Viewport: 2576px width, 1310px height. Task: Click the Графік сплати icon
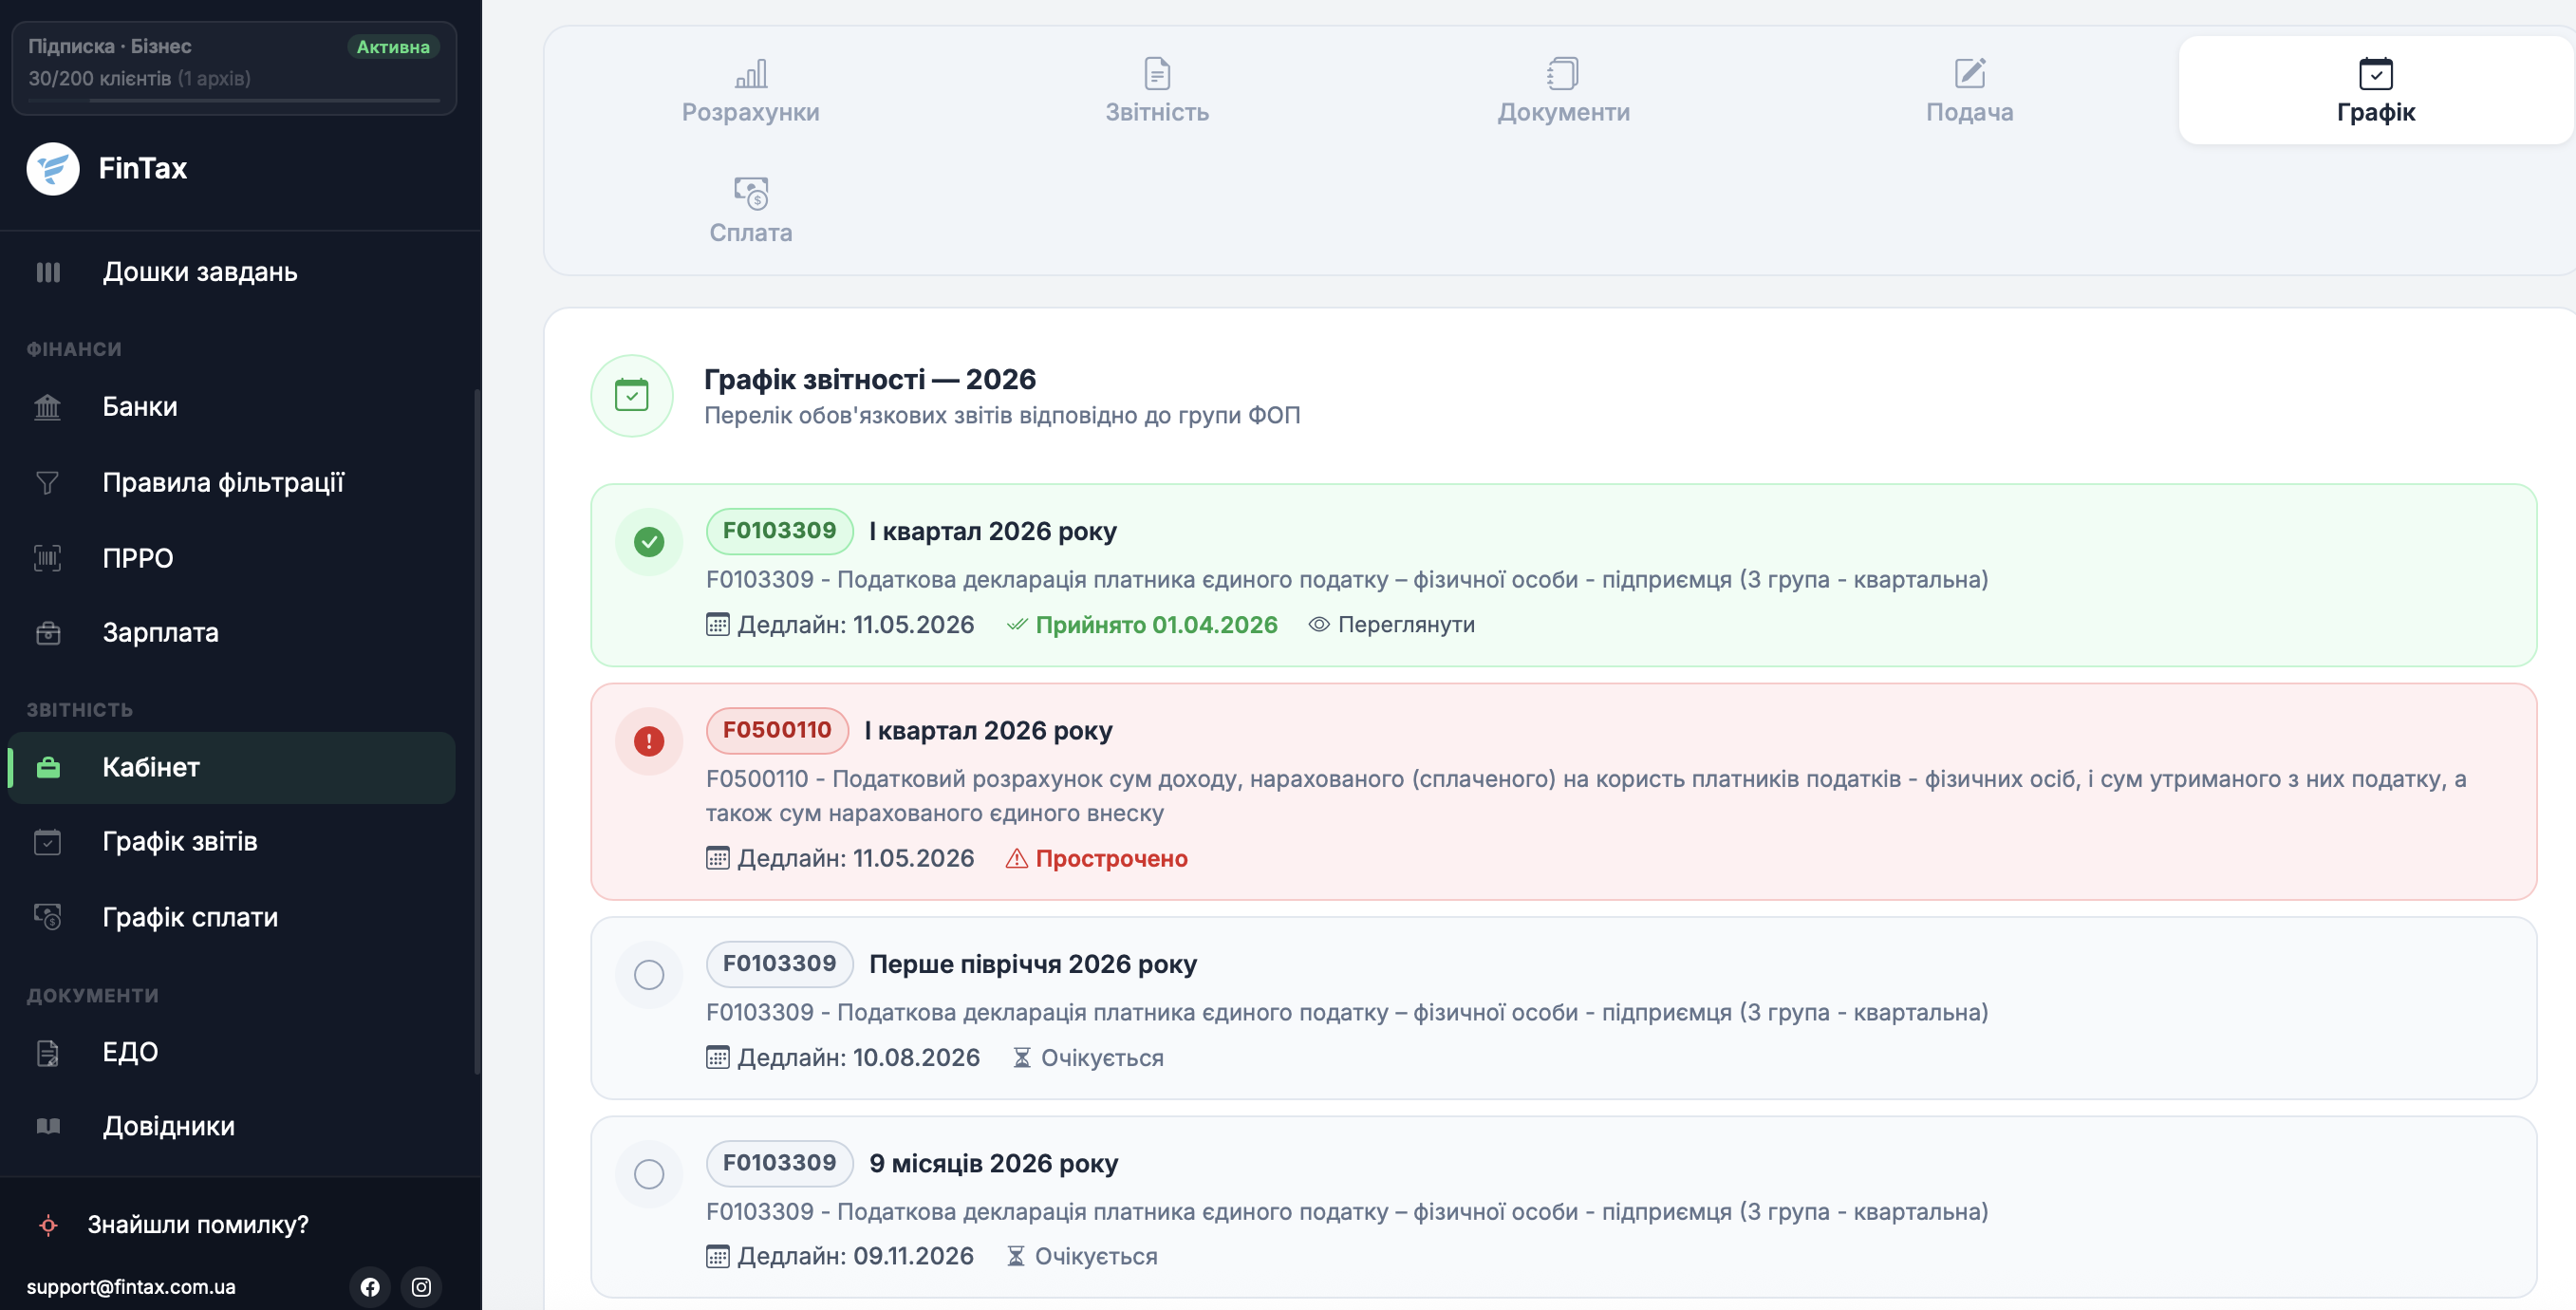coord(48,918)
